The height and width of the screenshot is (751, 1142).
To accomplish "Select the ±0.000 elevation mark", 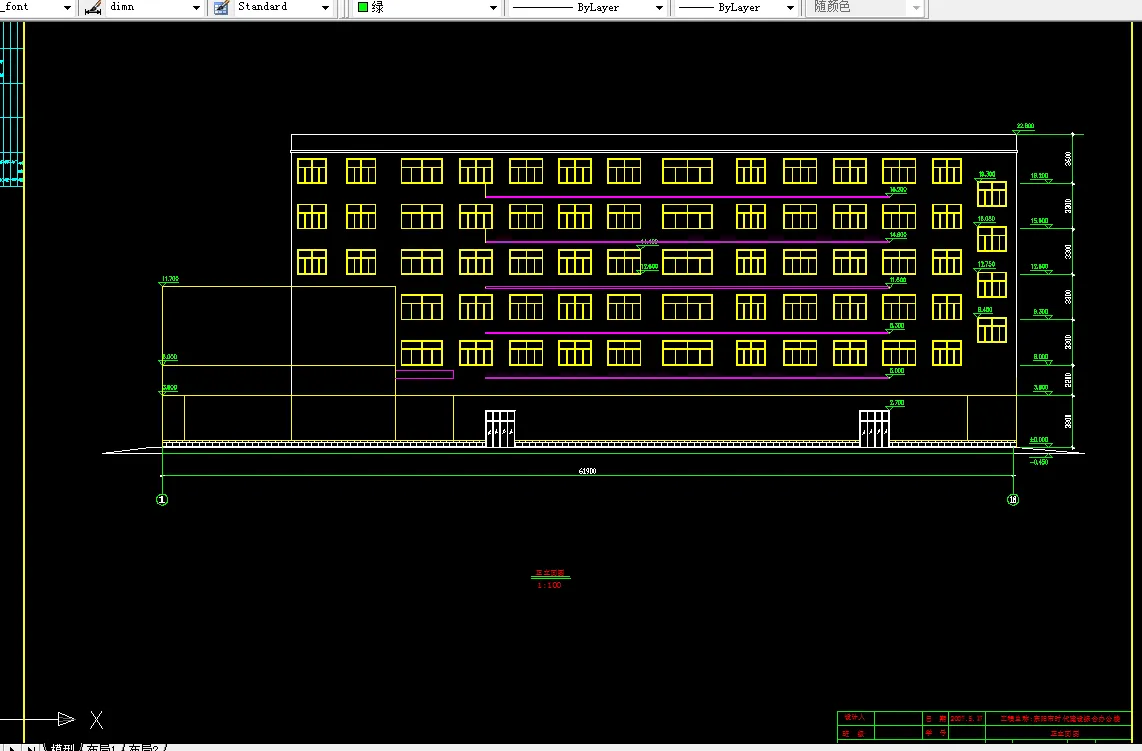I will [x=1039, y=440].
